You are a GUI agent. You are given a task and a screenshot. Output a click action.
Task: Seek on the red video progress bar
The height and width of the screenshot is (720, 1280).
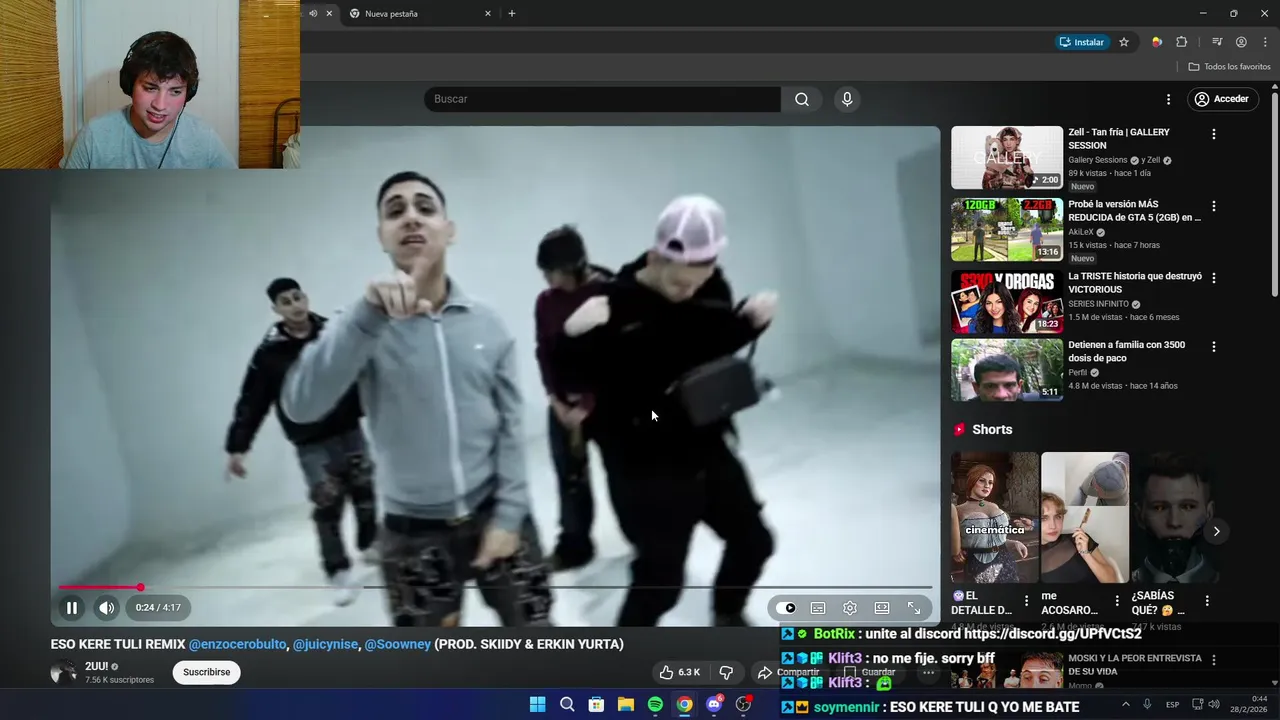click(x=99, y=587)
